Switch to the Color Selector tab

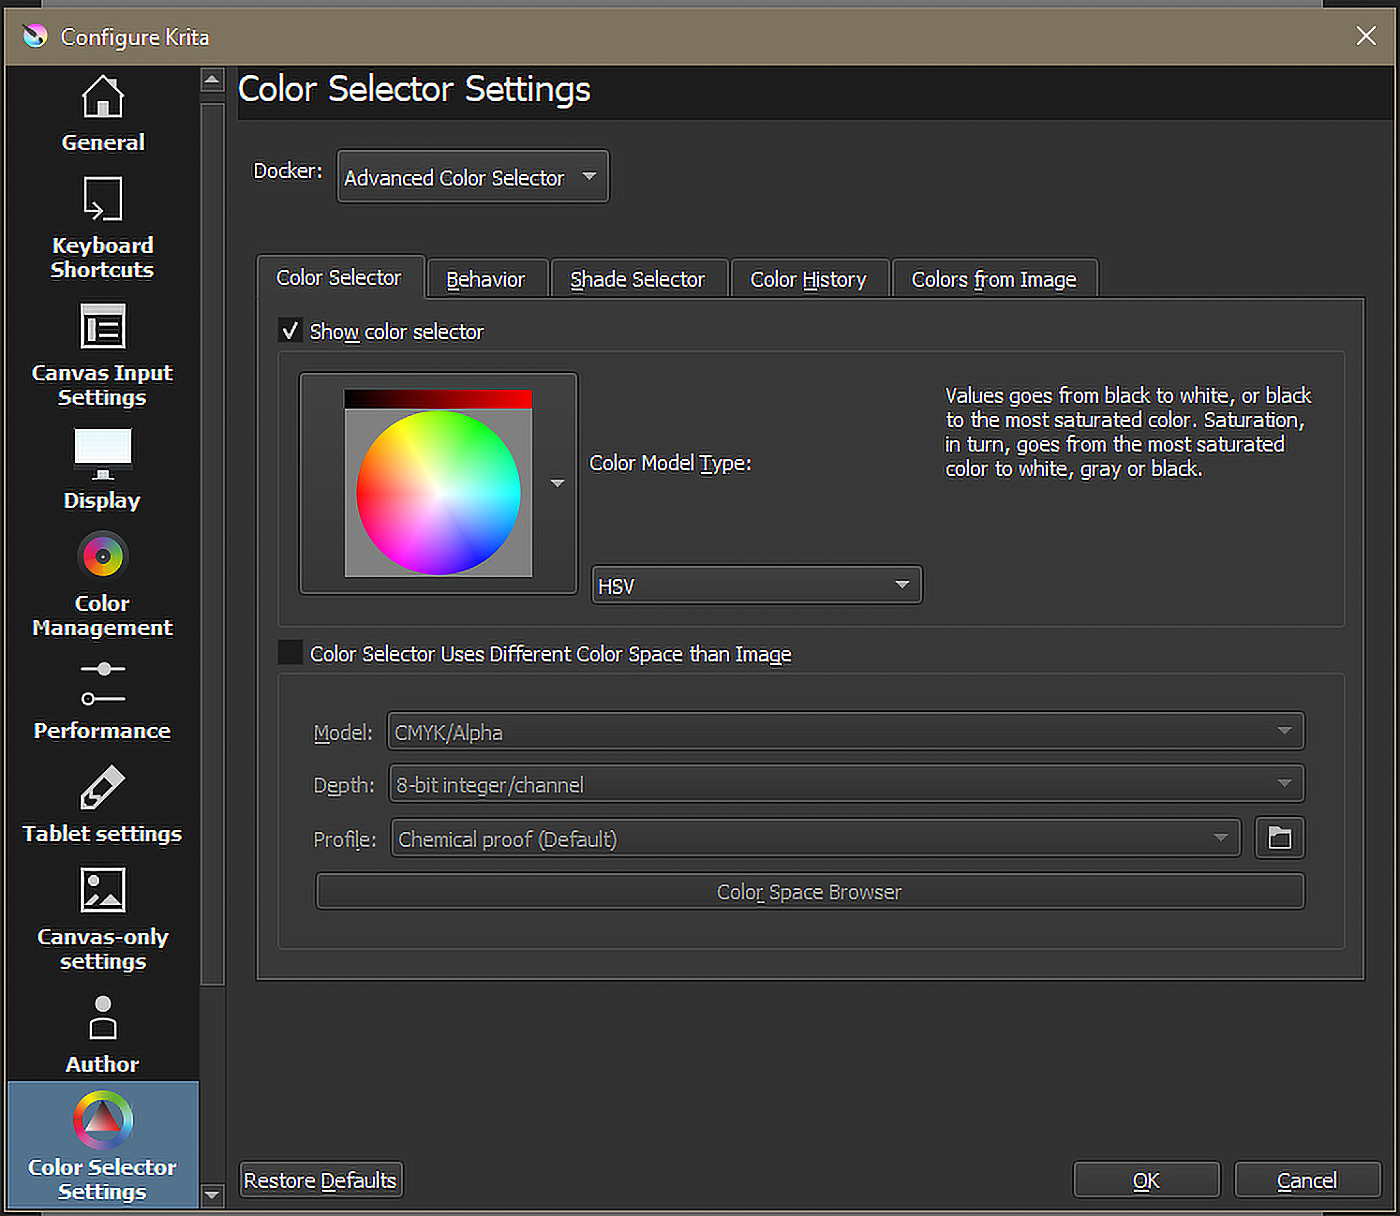[339, 278]
